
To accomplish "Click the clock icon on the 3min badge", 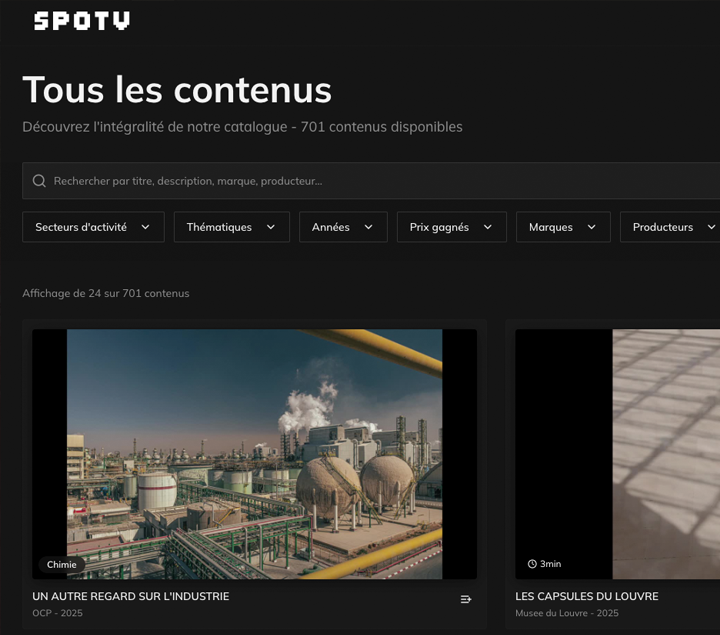I will 532,564.
